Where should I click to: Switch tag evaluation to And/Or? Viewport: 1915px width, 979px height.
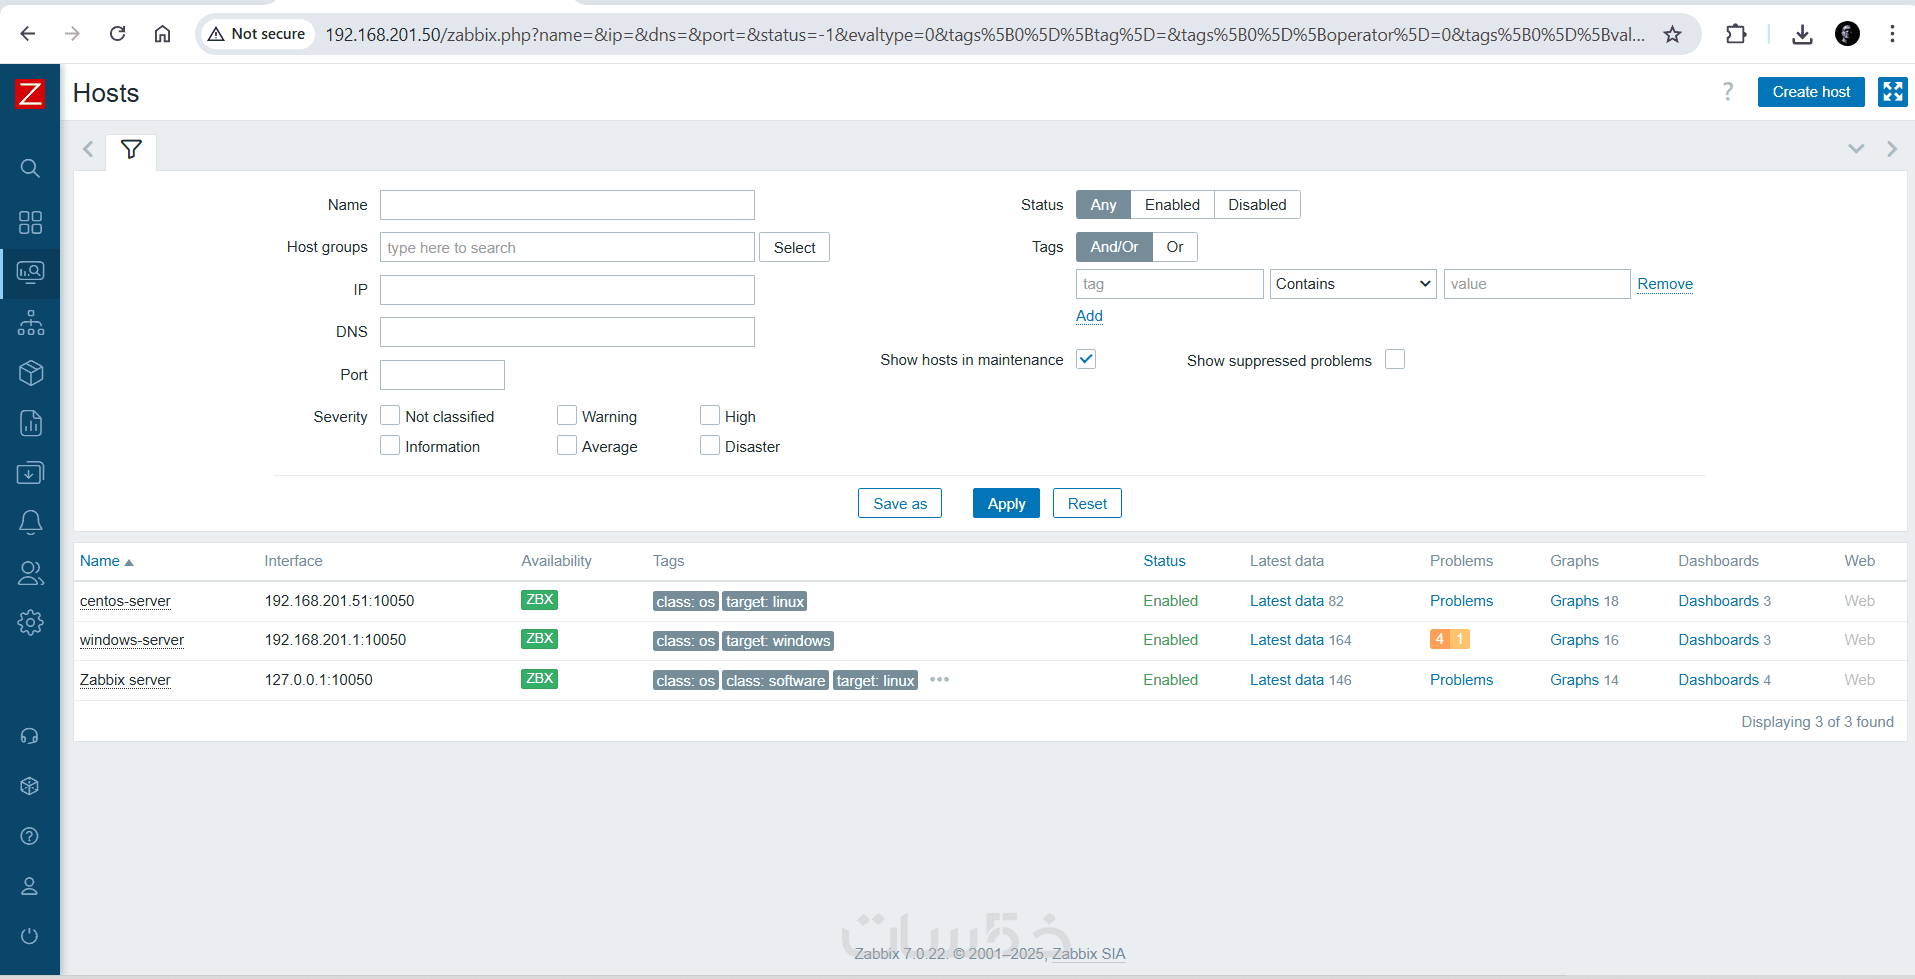pyautogui.click(x=1114, y=247)
